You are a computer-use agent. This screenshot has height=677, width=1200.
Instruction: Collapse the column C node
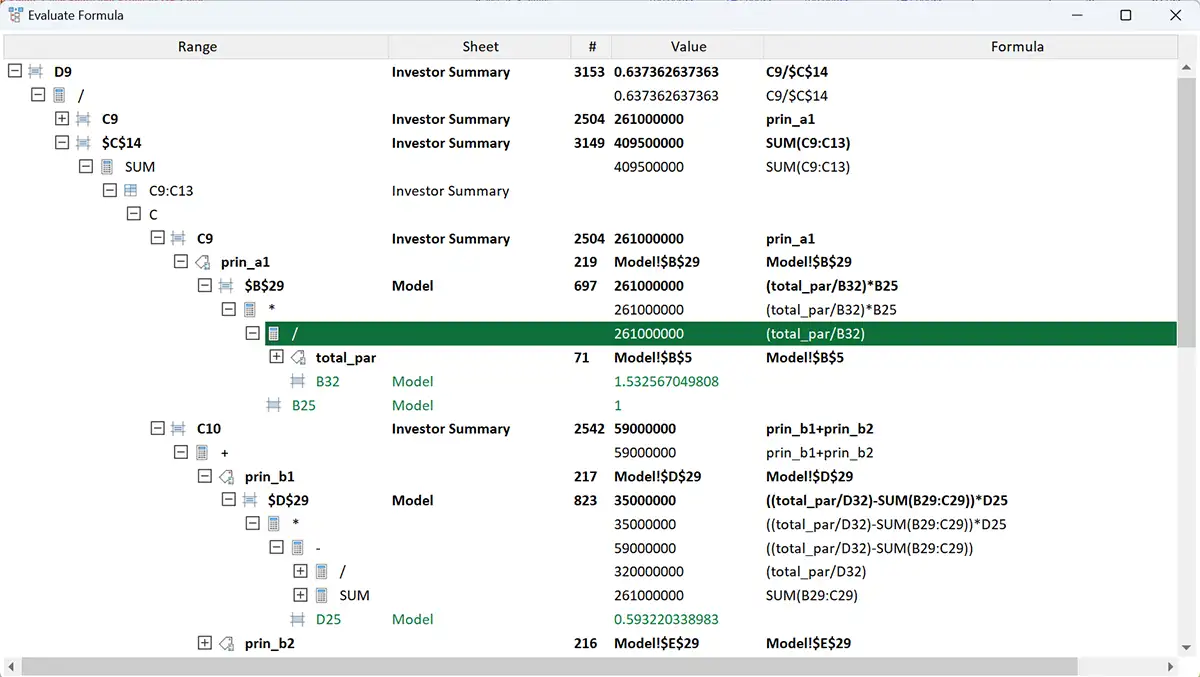pyautogui.click(x=134, y=214)
